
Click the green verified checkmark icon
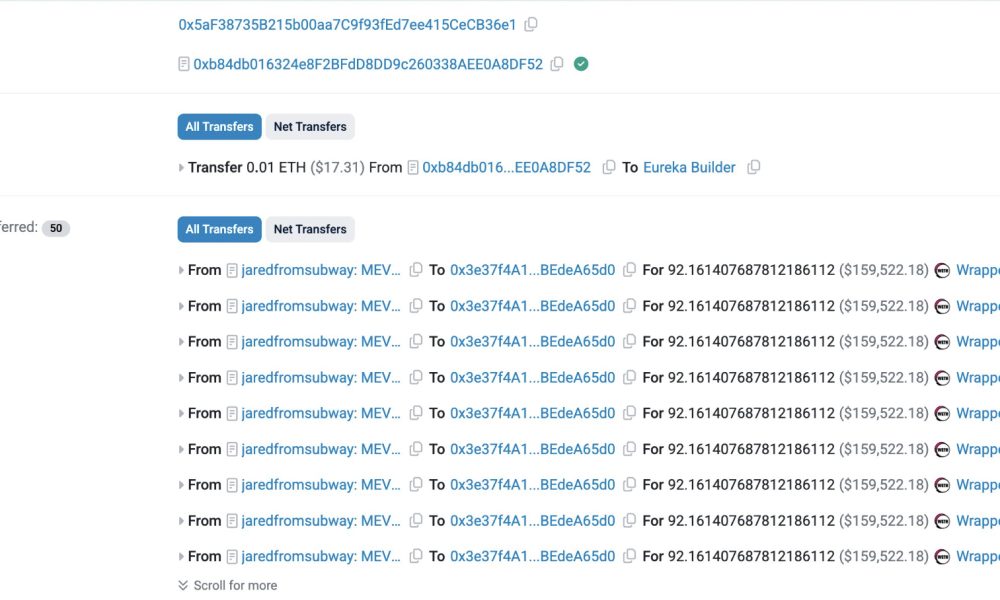point(581,64)
